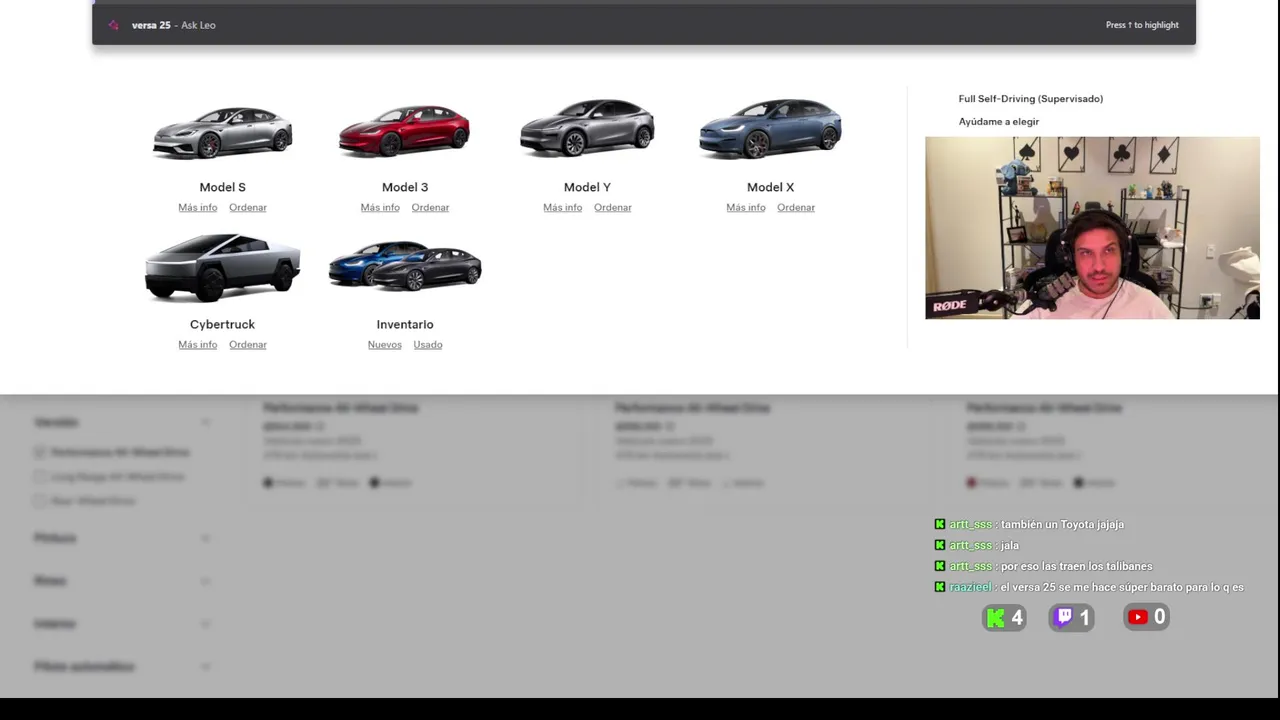Viewport: 1280px width, 720px height.
Task: Click Kick icon beside the 'jala' message
Action: [x=939, y=545]
